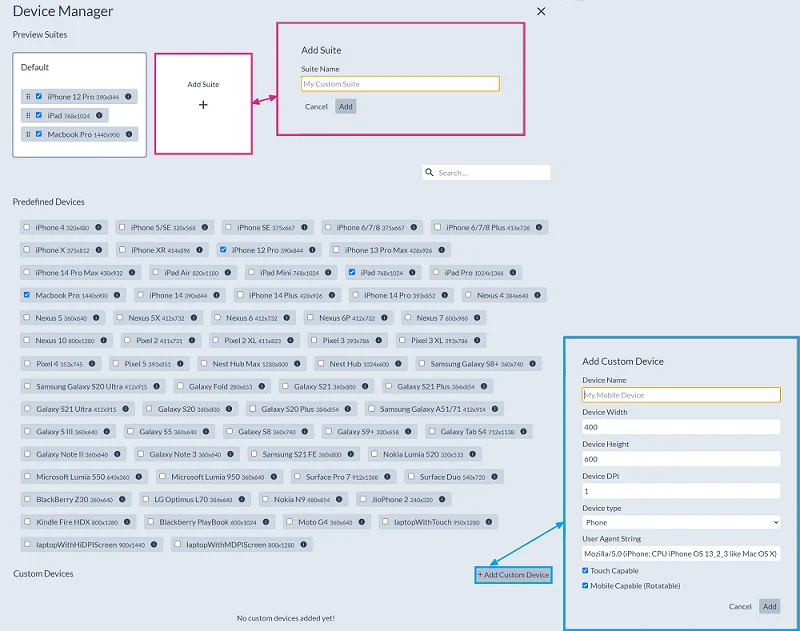Click 'No custom devices added yet!' text

[x=286, y=618]
